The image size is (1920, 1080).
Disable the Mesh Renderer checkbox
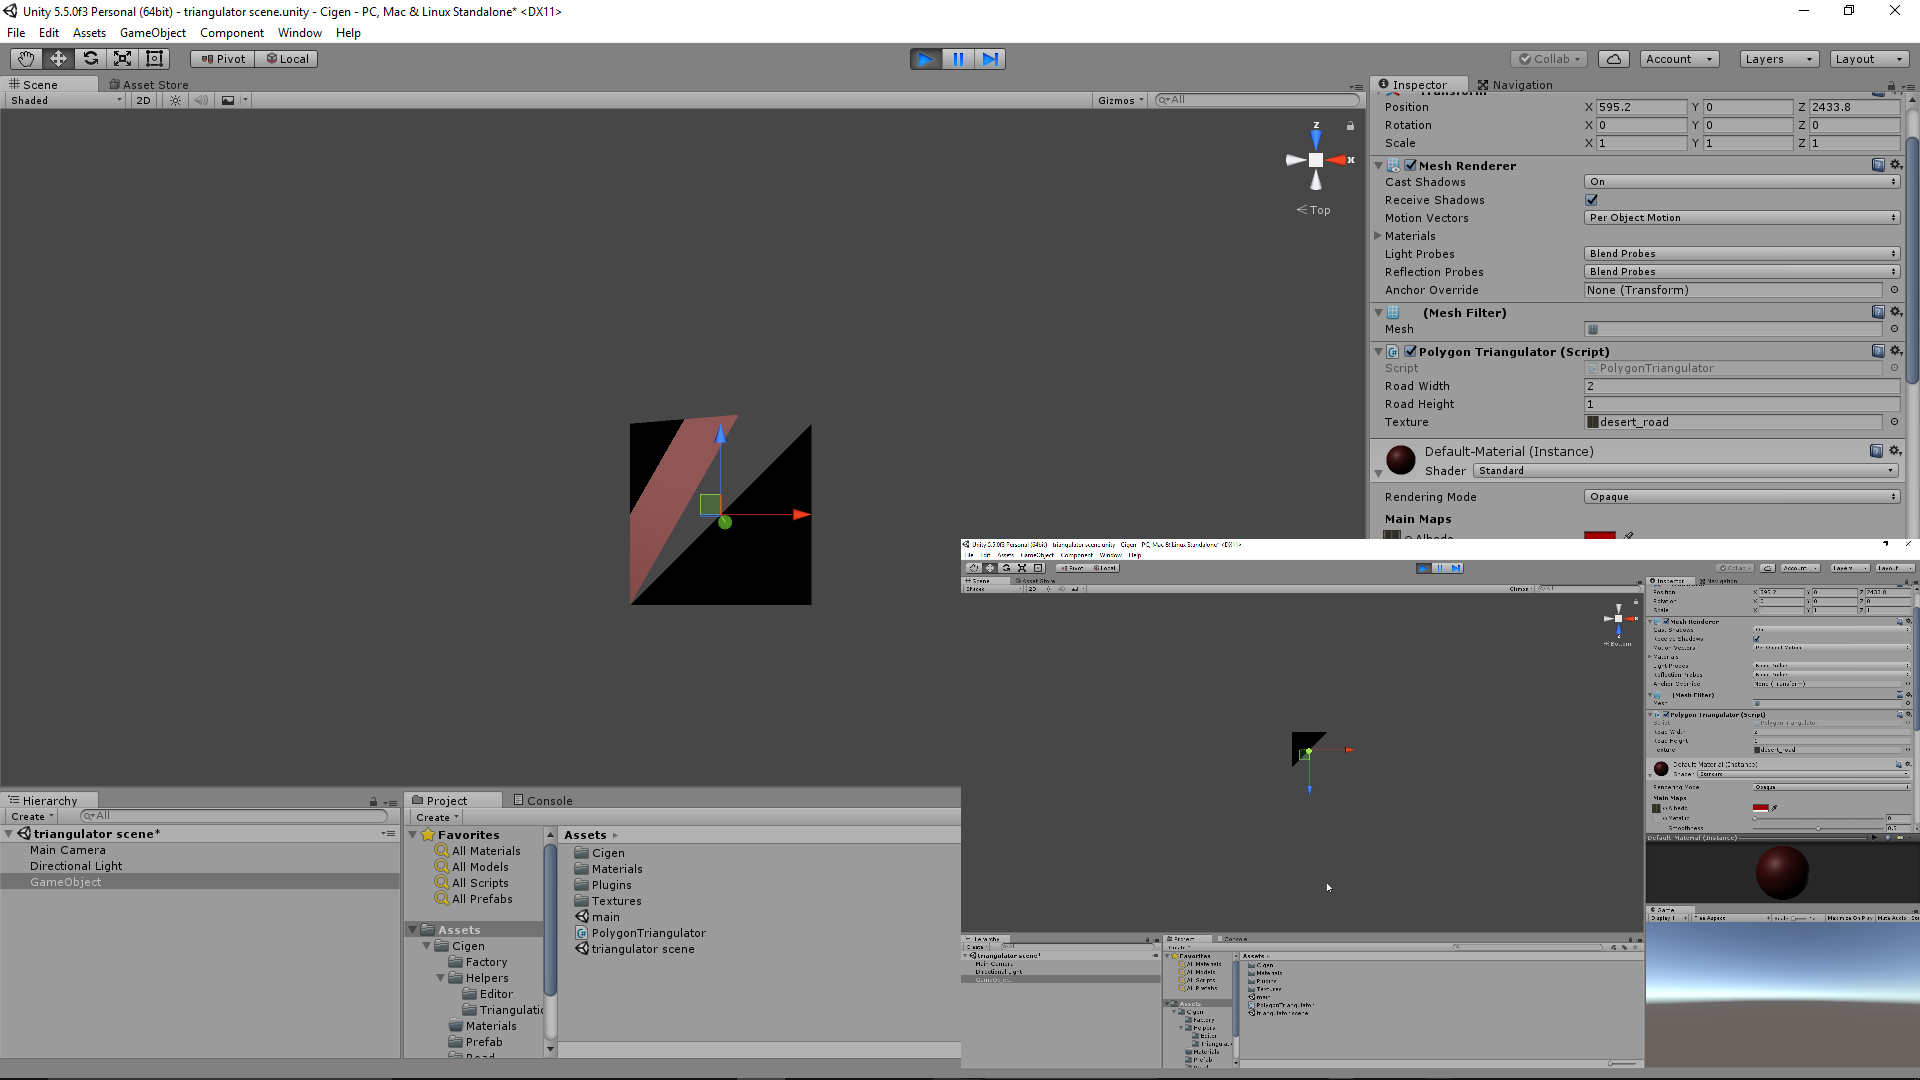(1410, 165)
